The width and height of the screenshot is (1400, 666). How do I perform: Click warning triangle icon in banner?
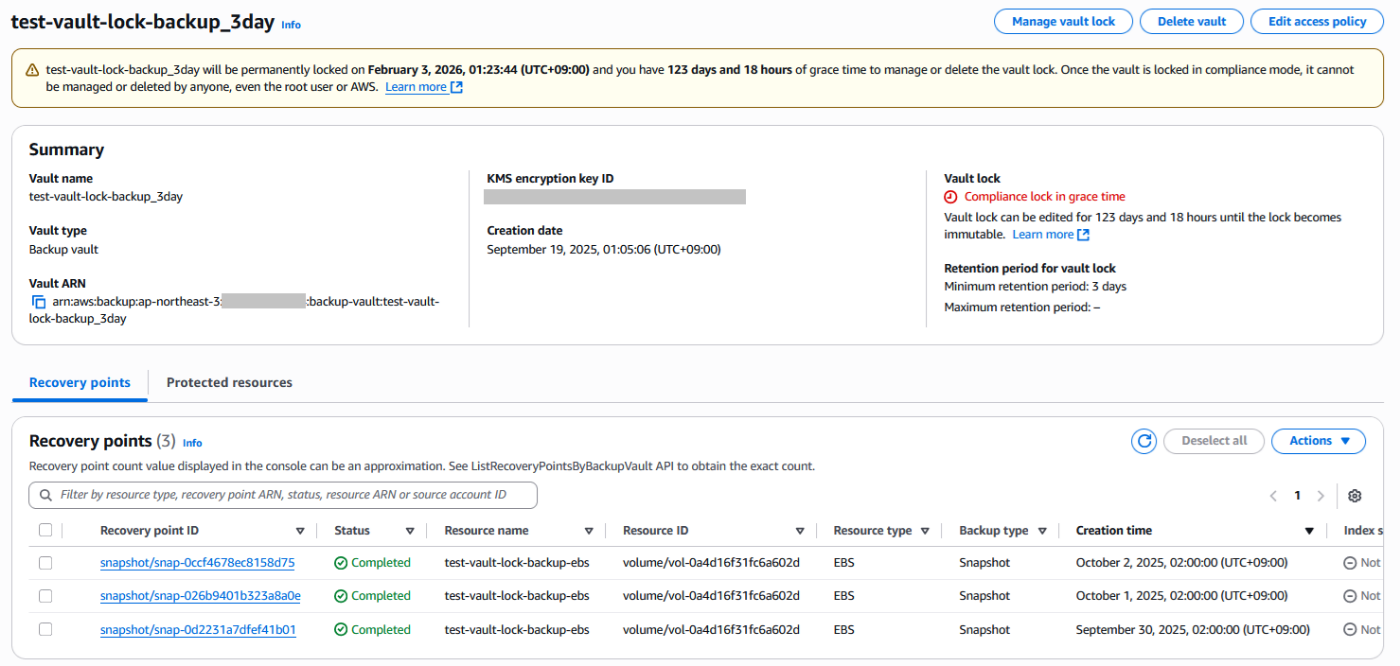click(x=33, y=70)
